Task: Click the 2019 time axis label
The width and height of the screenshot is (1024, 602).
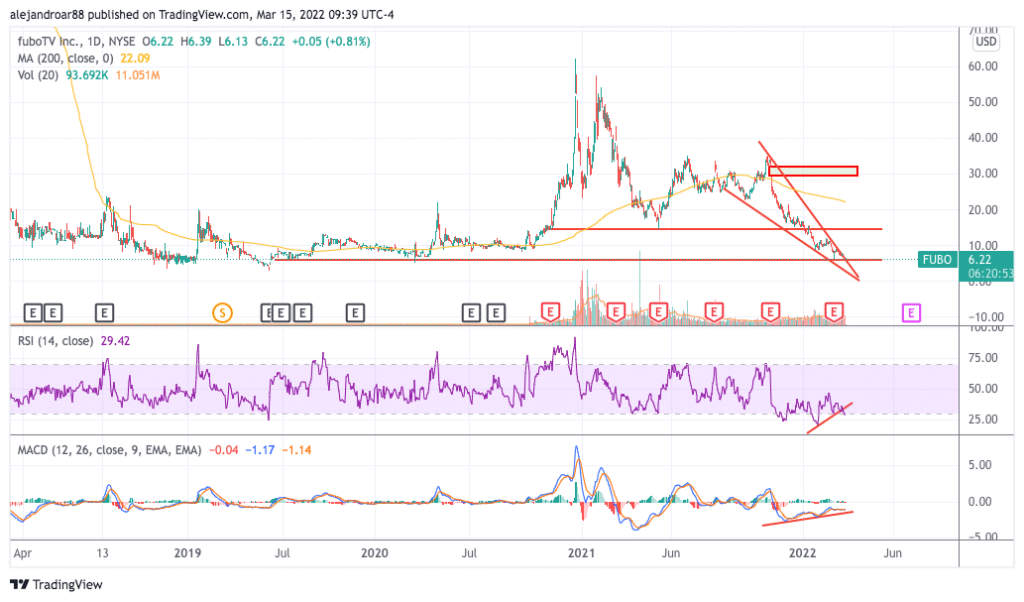Action: coord(187,553)
